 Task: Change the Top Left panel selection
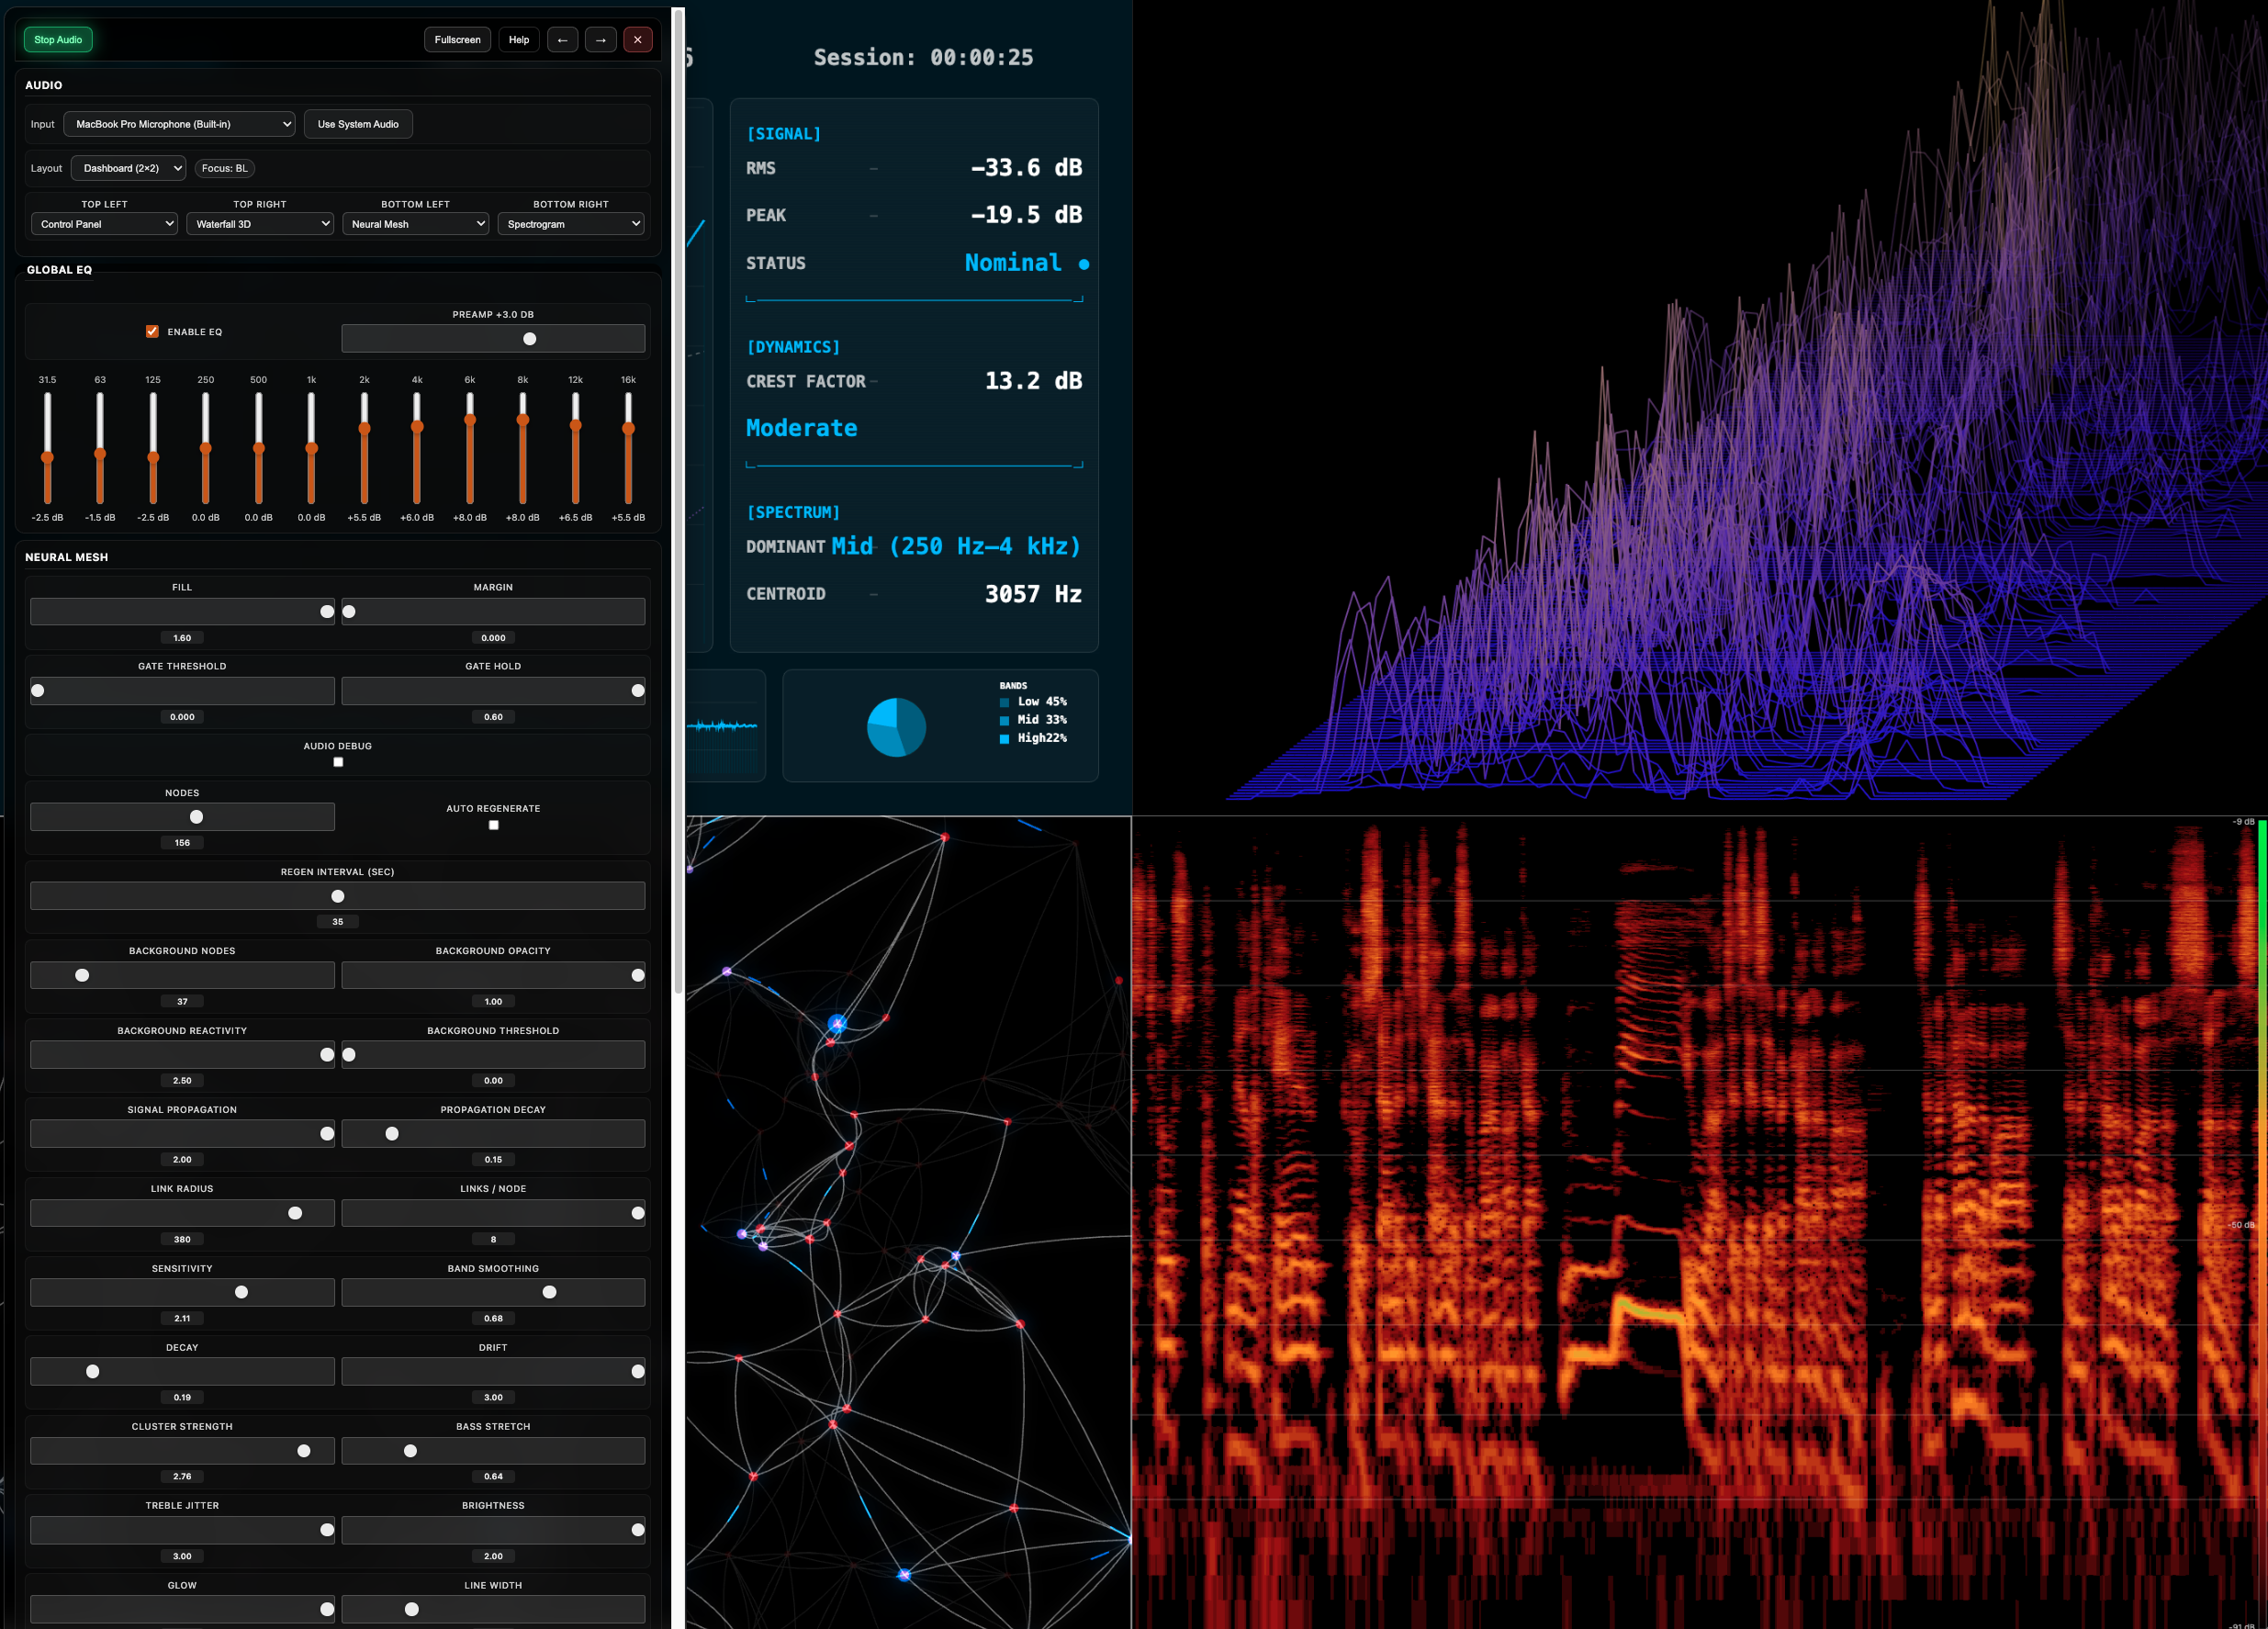104,223
